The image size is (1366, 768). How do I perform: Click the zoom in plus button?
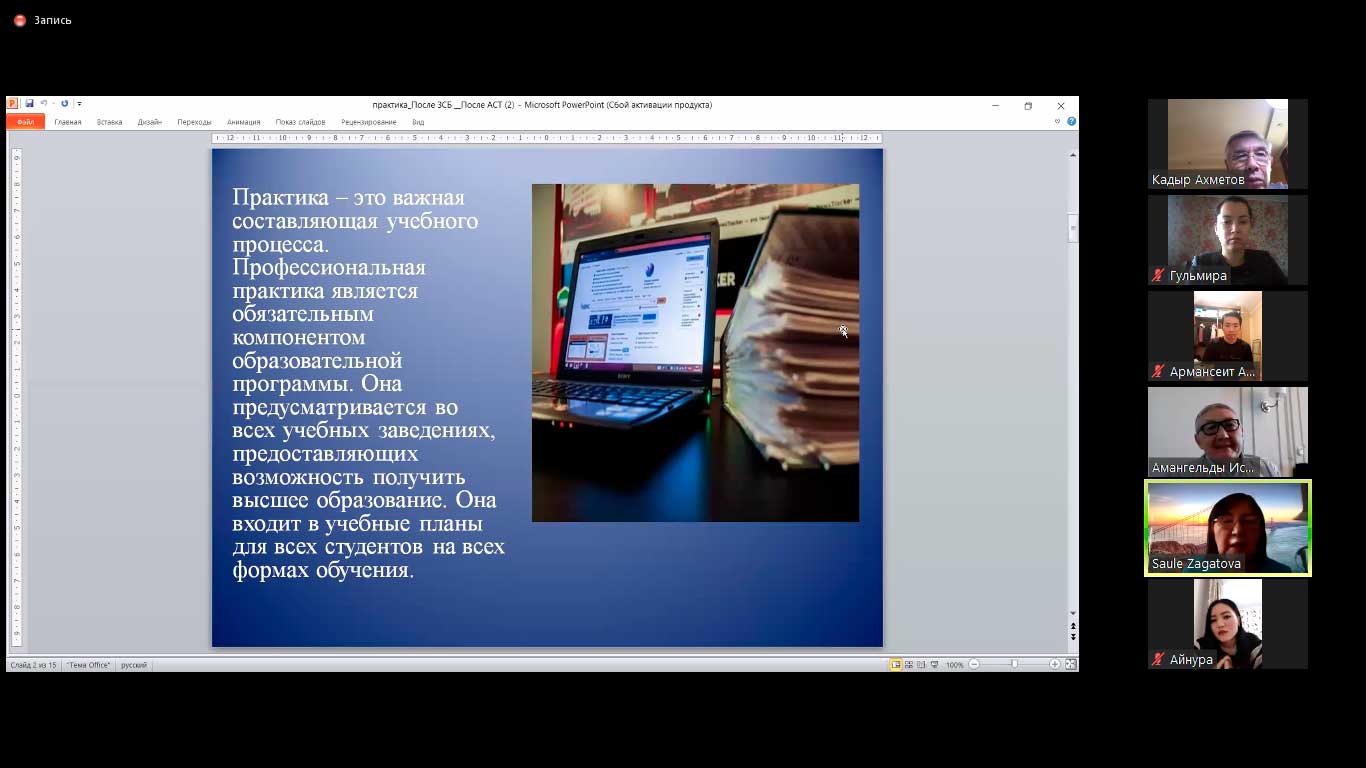(x=1054, y=665)
